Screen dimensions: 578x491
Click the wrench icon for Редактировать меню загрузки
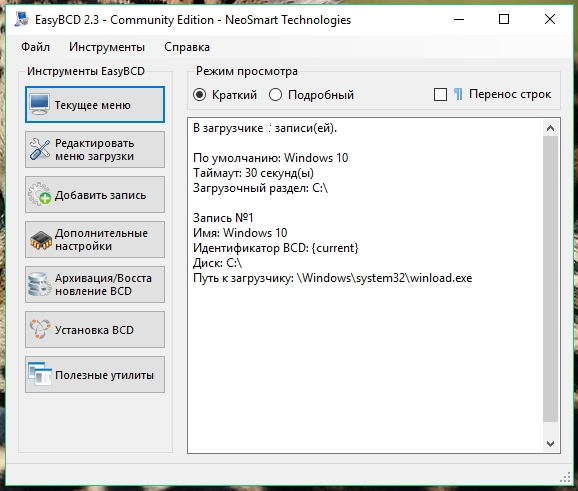coord(40,149)
